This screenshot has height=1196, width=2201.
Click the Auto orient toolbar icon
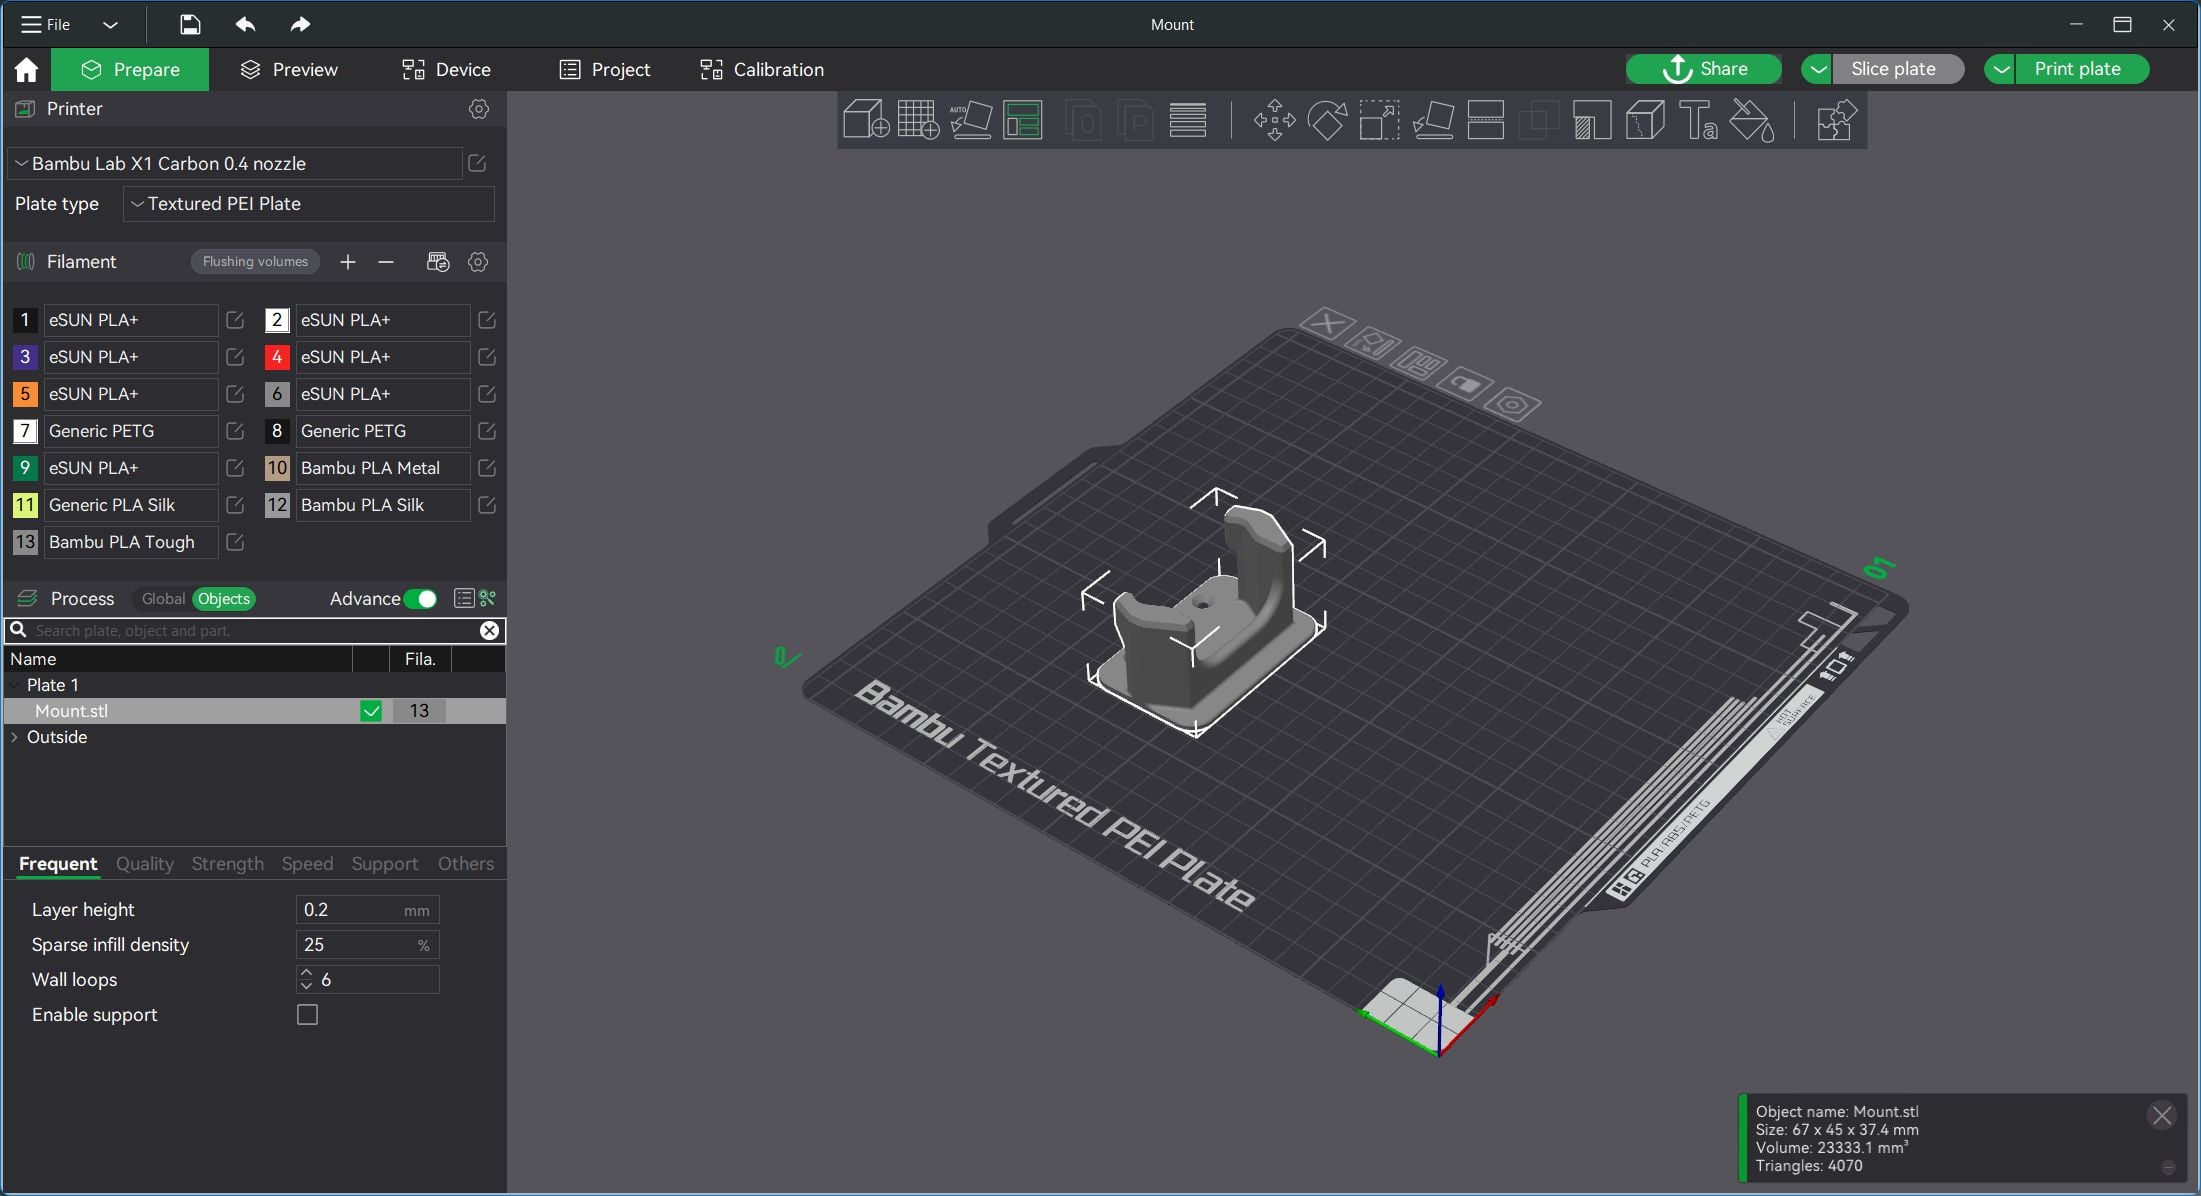970,120
